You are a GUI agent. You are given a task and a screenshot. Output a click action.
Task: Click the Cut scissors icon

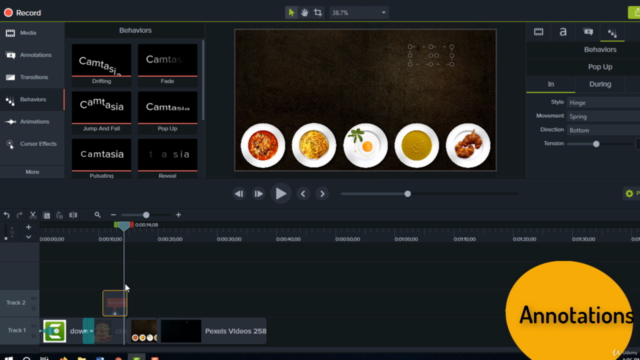pyautogui.click(x=33, y=215)
